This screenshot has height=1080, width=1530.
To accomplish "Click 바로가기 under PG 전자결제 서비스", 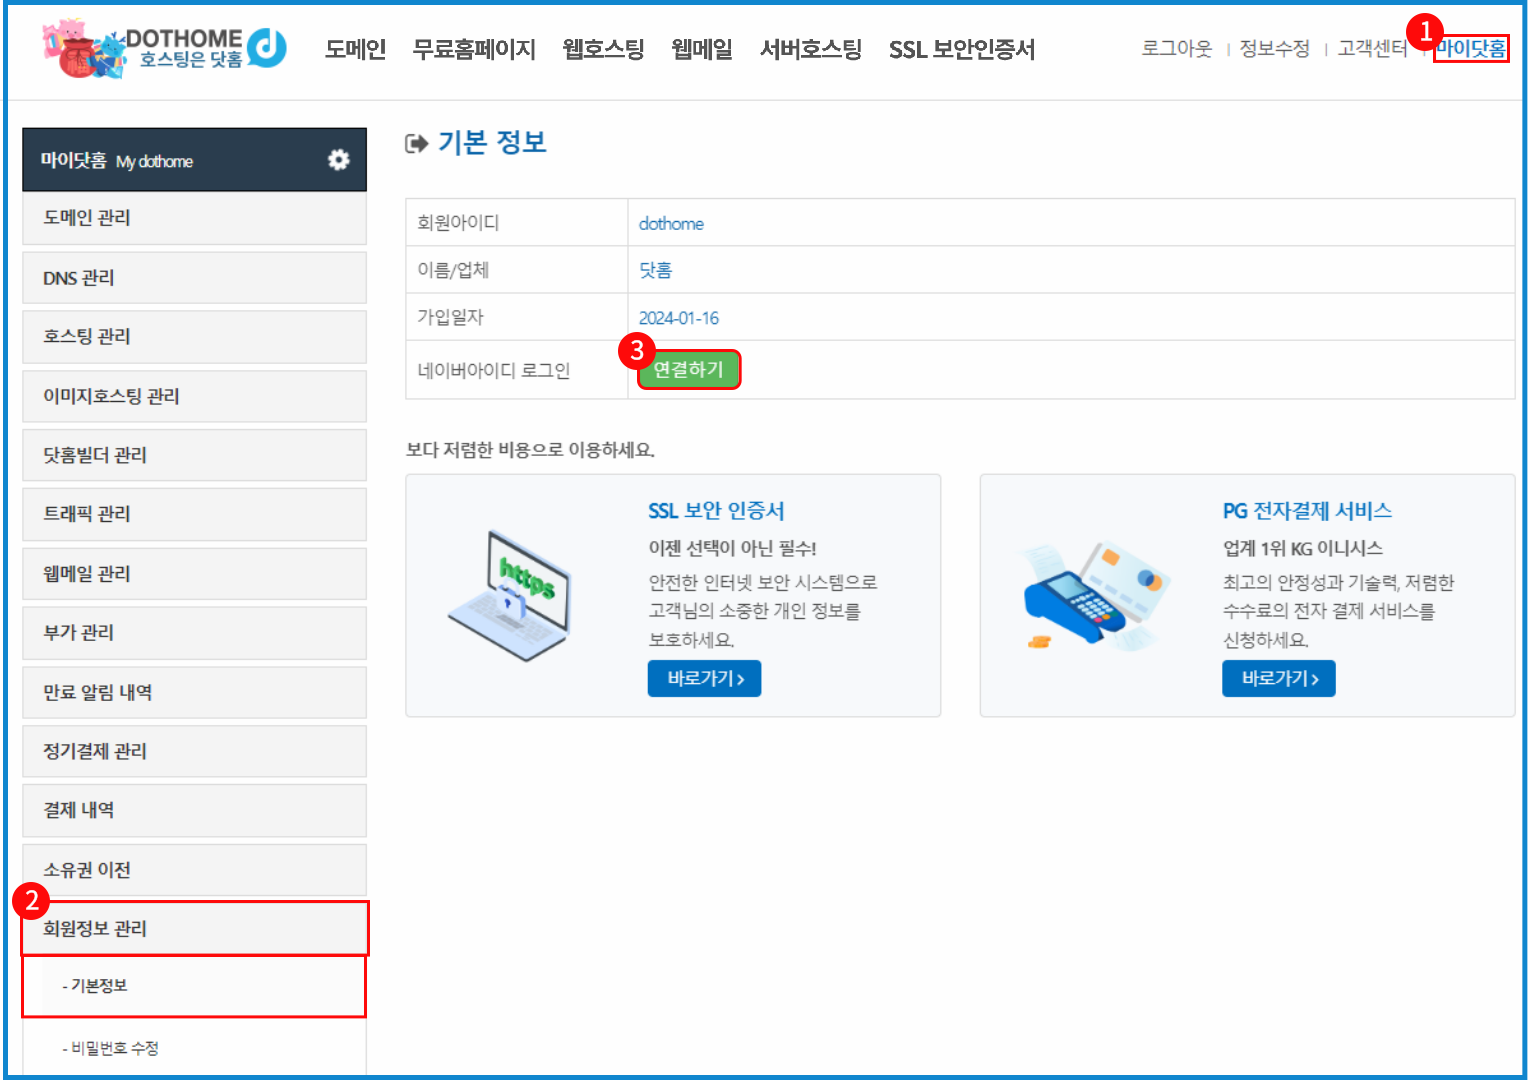I will tap(1278, 678).
